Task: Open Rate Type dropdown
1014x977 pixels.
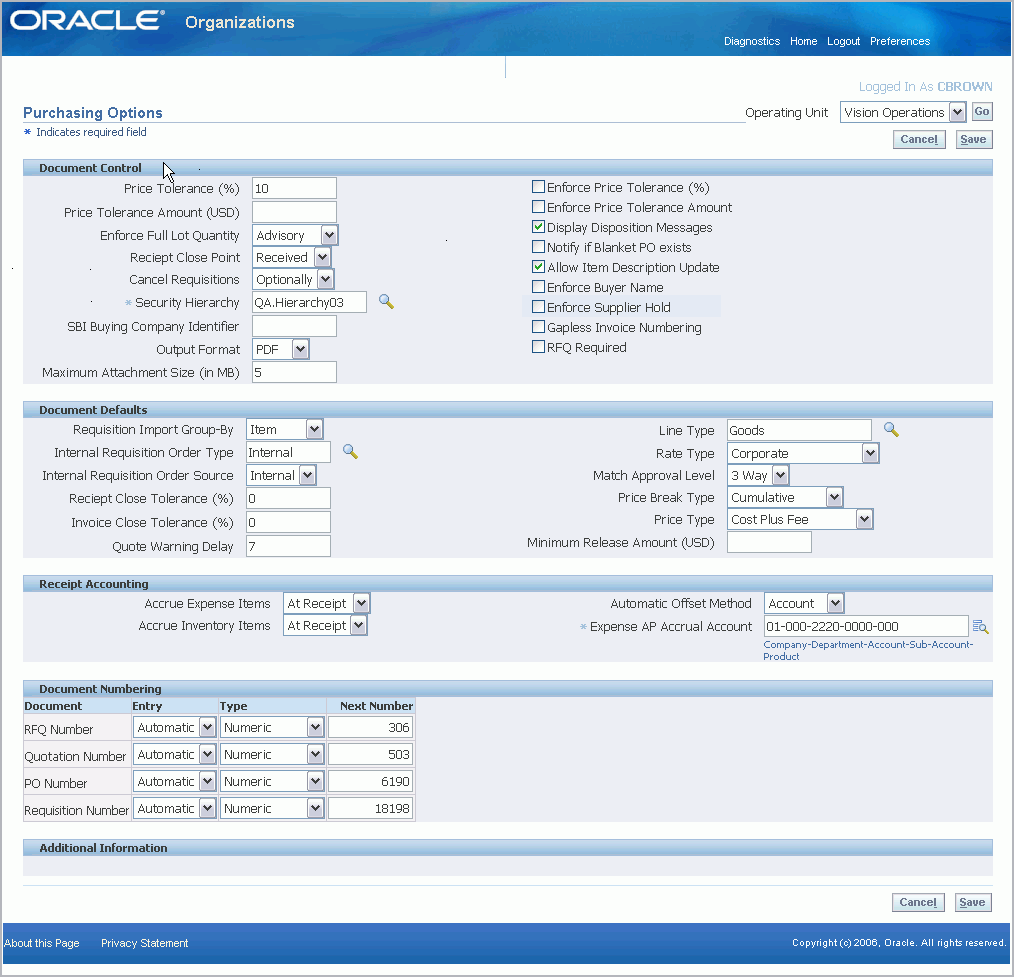Action: click(803, 453)
